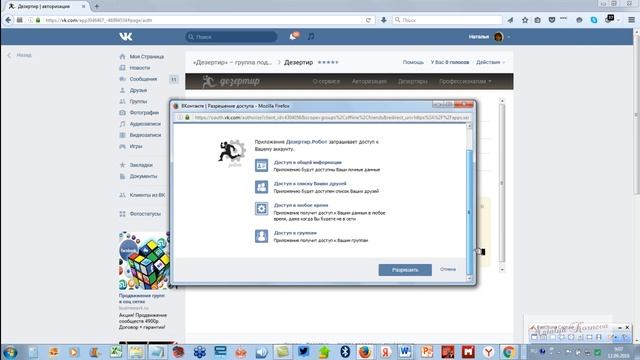Screen dimensions: 640x360
Task: Click Отмена in permission dialog
Action: [x=448, y=269]
